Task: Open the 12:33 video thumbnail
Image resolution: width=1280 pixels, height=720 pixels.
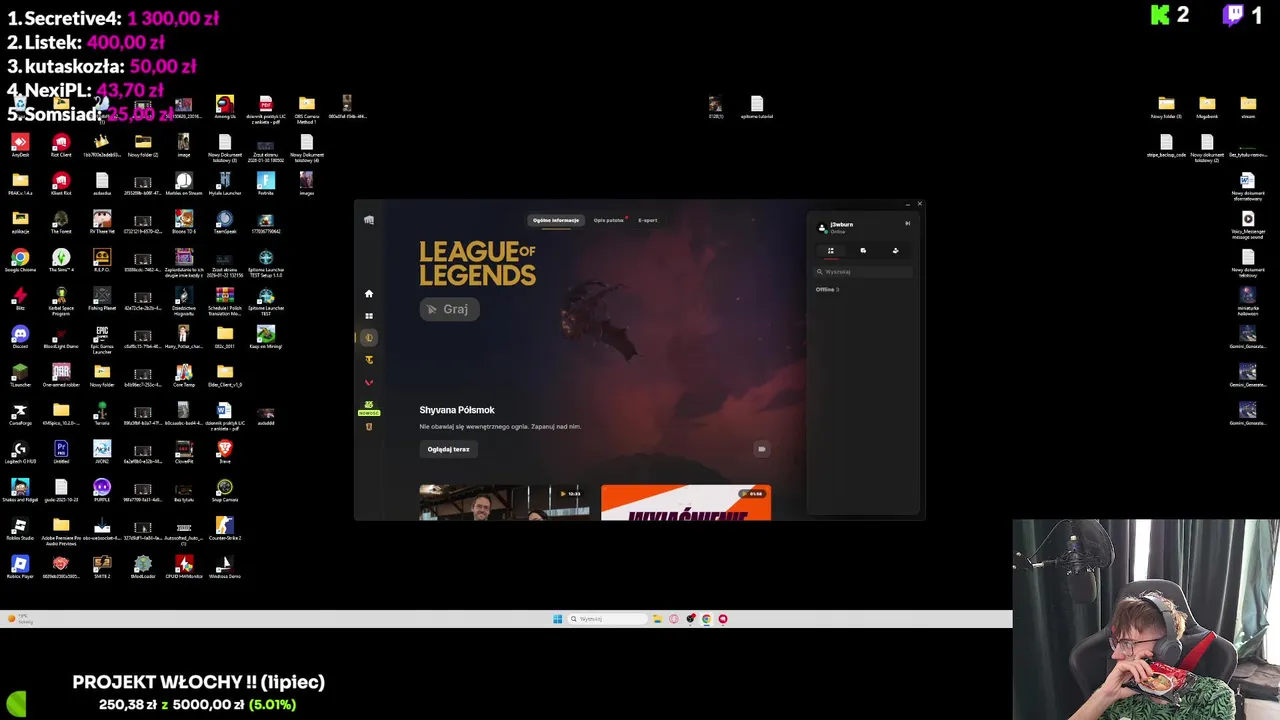Action: coord(504,502)
